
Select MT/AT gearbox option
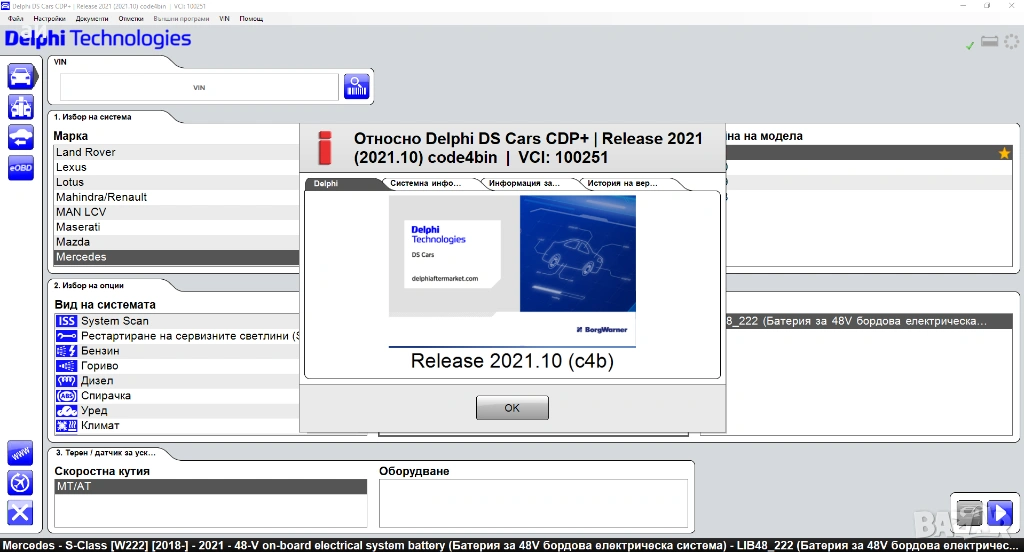click(73, 486)
